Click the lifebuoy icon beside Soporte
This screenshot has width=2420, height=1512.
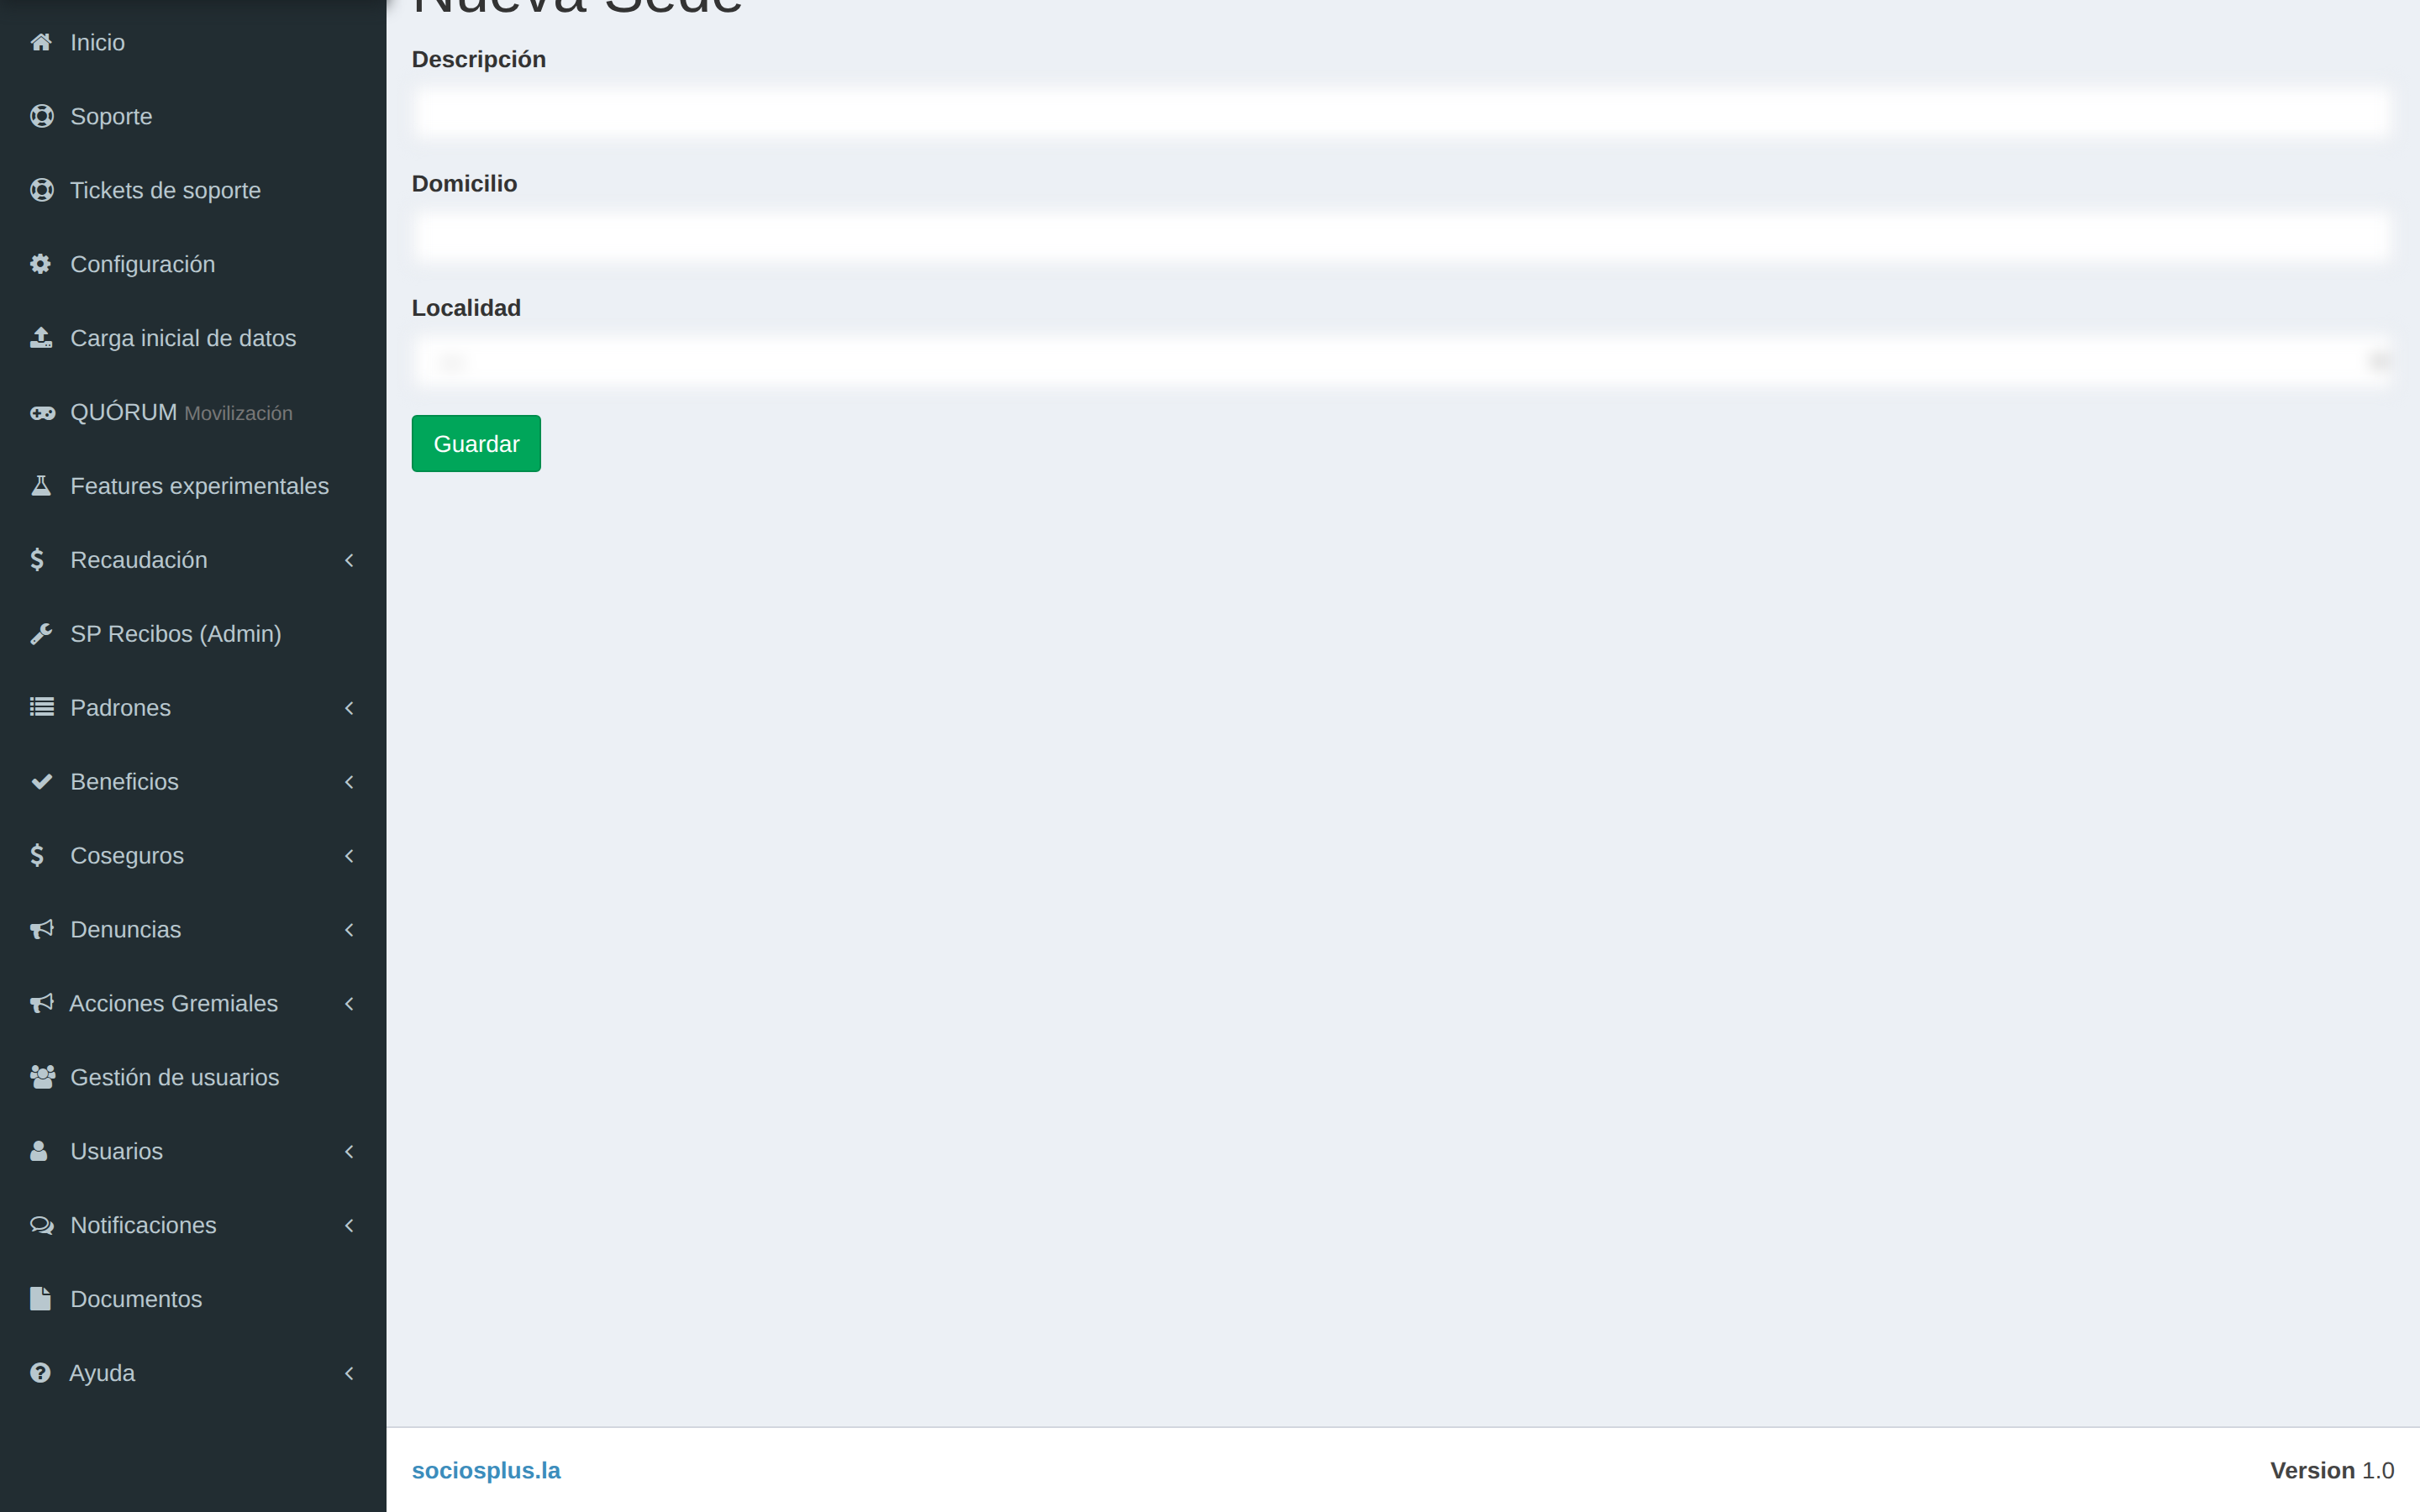pyautogui.click(x=41, y=116)
